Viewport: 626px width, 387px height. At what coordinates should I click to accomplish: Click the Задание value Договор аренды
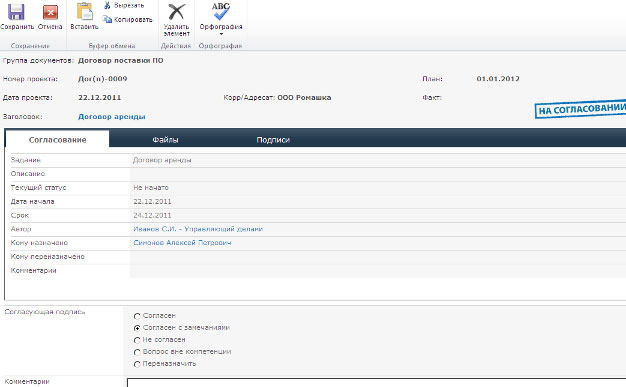click(x=162, y=160)
